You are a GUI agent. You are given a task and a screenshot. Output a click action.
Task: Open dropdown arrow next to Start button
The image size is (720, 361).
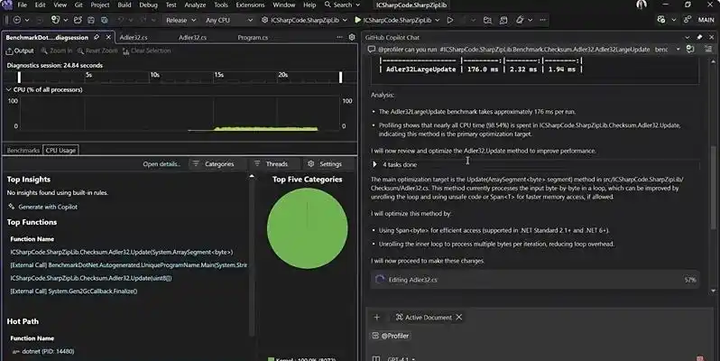click(x=437, y=20)
